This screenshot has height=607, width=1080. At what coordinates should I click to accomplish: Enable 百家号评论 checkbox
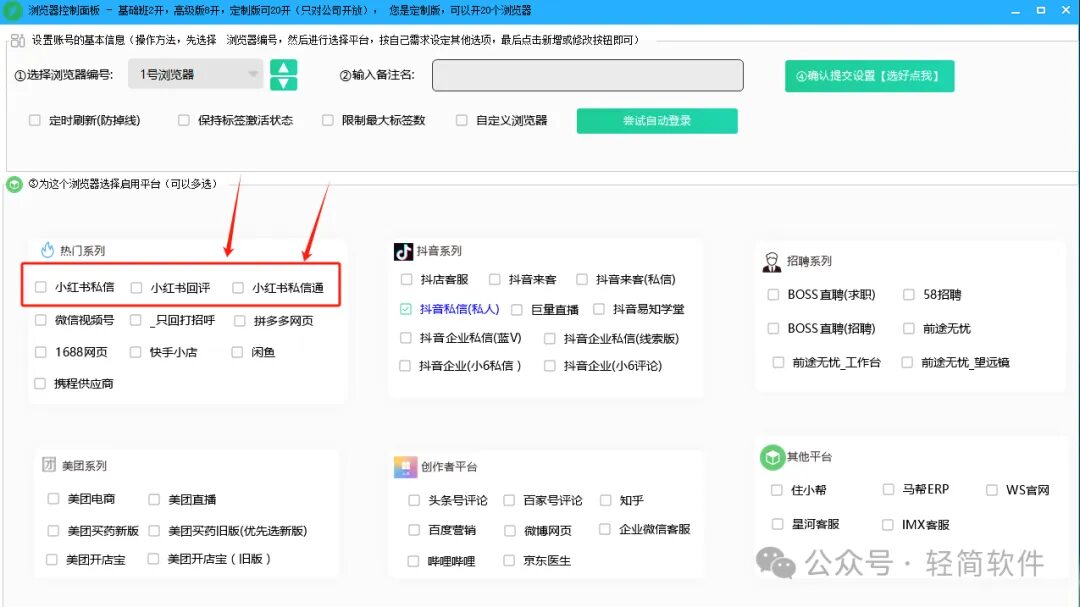tap(509, 500)
